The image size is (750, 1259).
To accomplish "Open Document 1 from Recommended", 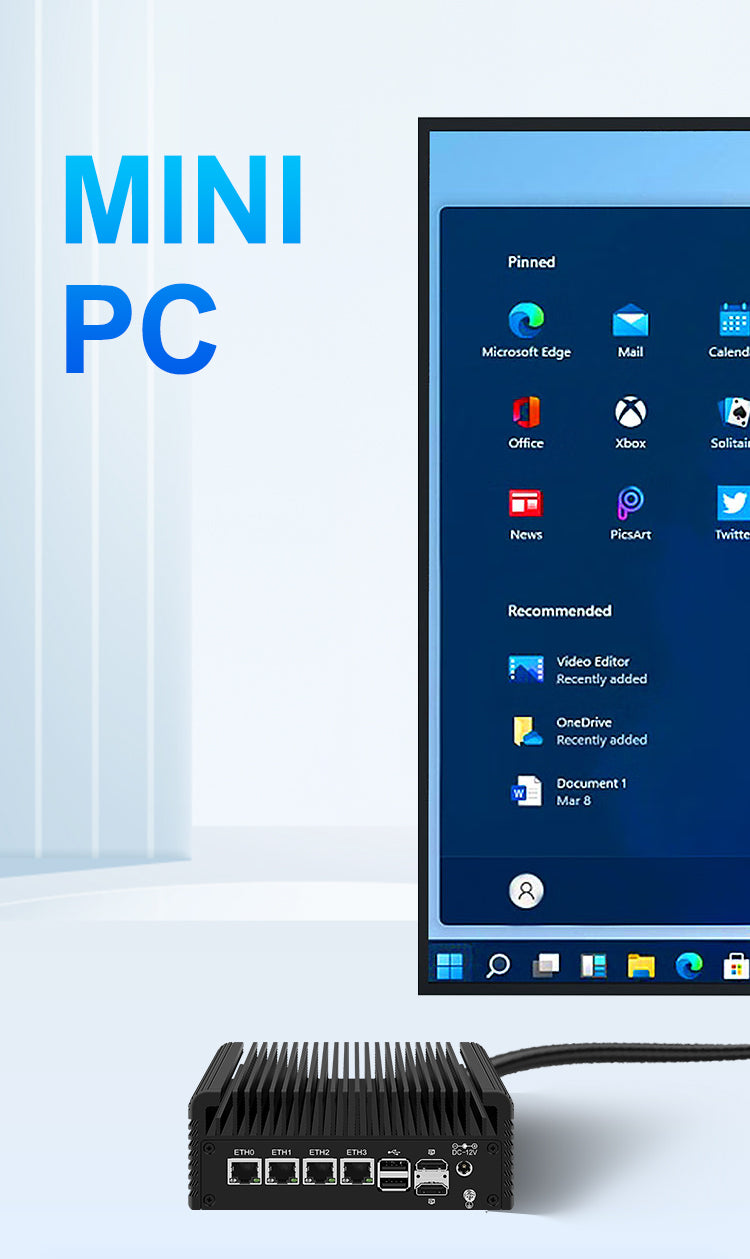I will pyautogui.click(x=526, y=791).
